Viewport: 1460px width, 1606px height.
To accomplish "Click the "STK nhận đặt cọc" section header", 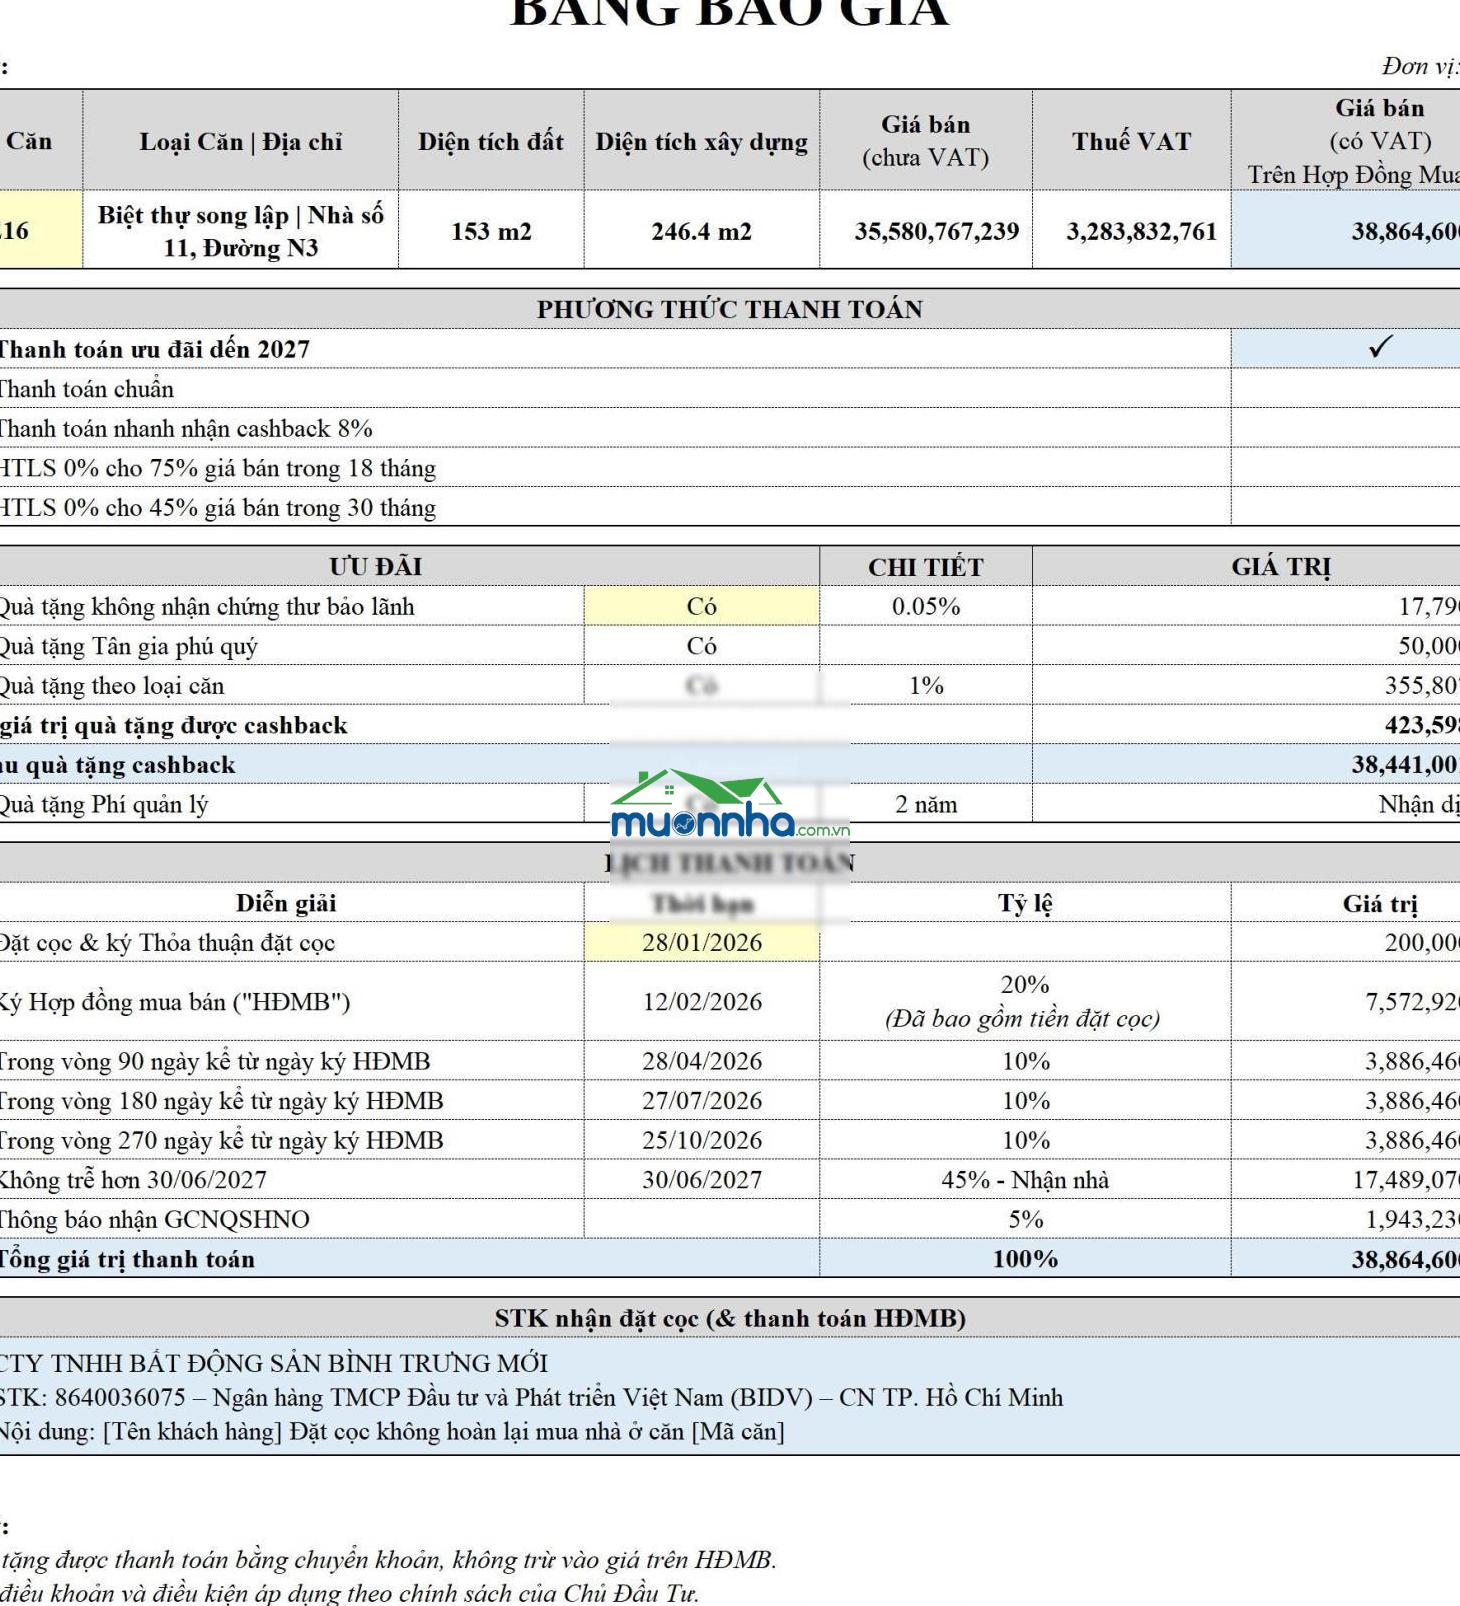I will (x=730, y=1318).
